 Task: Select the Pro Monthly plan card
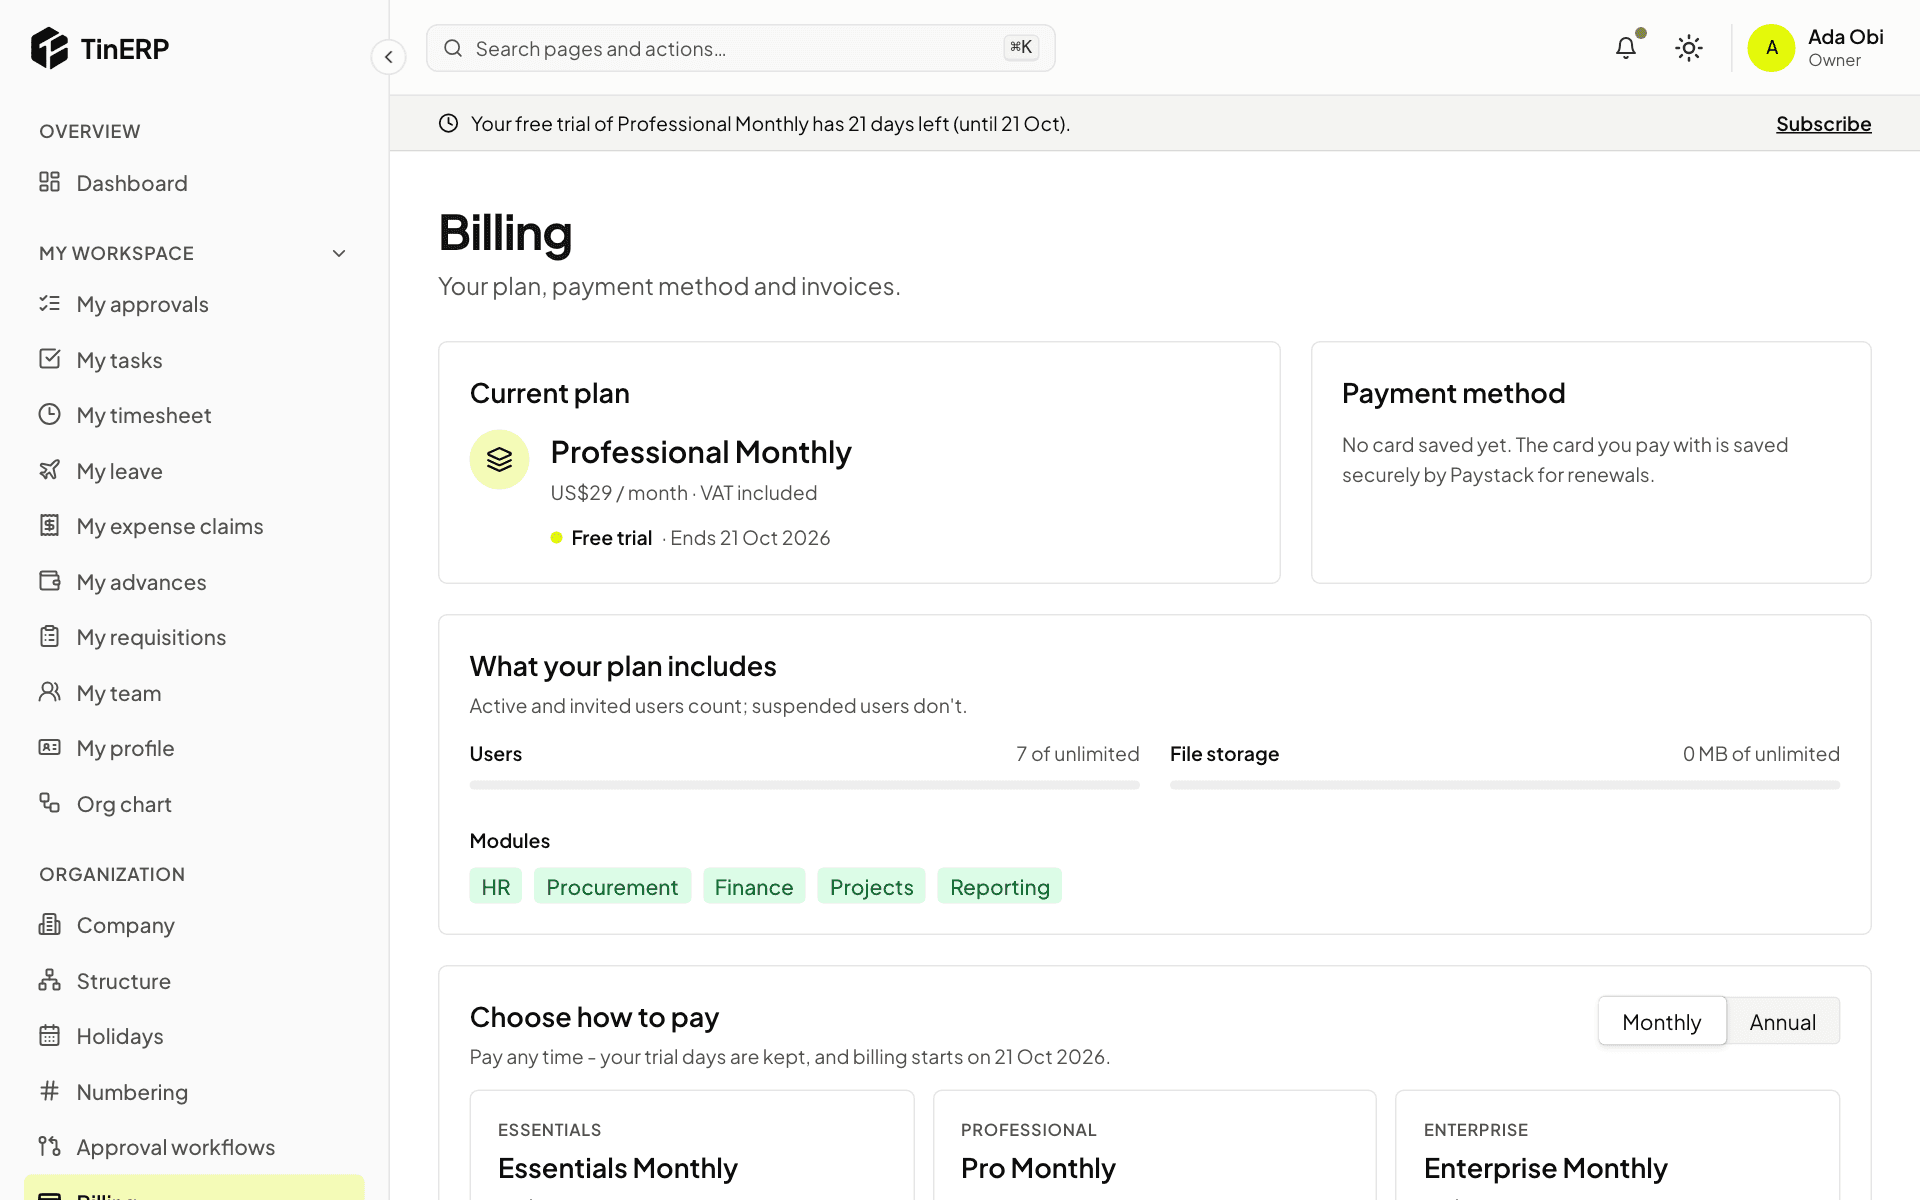click(1154, 1145)
